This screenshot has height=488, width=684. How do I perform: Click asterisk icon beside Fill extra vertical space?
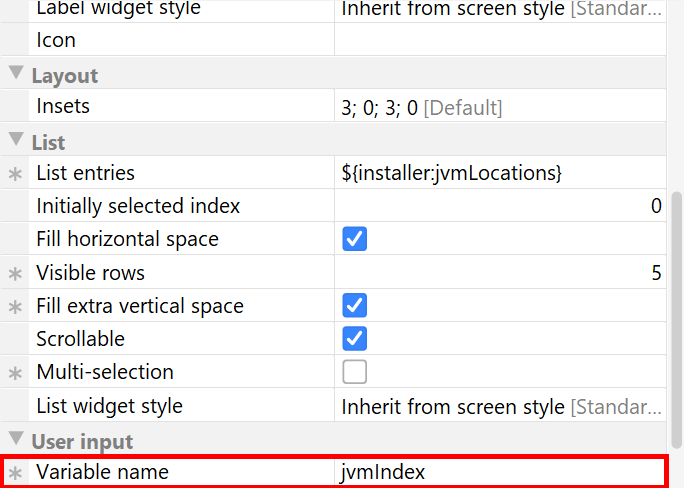coord(15,307)
